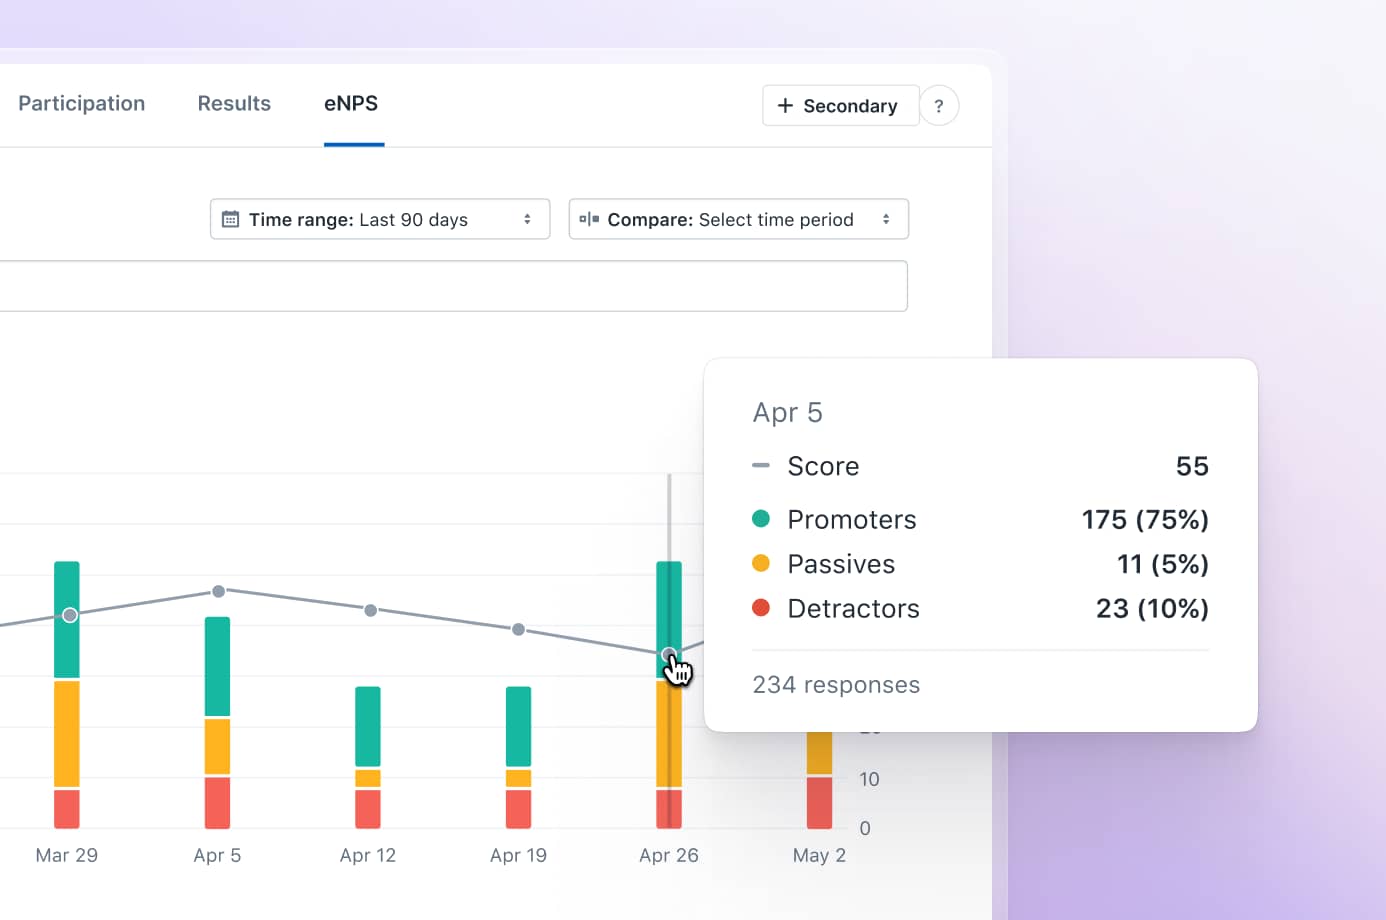The width and height of the screenshot is (1386, 920).
Task: Click the compare icon beside Compare selector
Action: tap(588, 219)
